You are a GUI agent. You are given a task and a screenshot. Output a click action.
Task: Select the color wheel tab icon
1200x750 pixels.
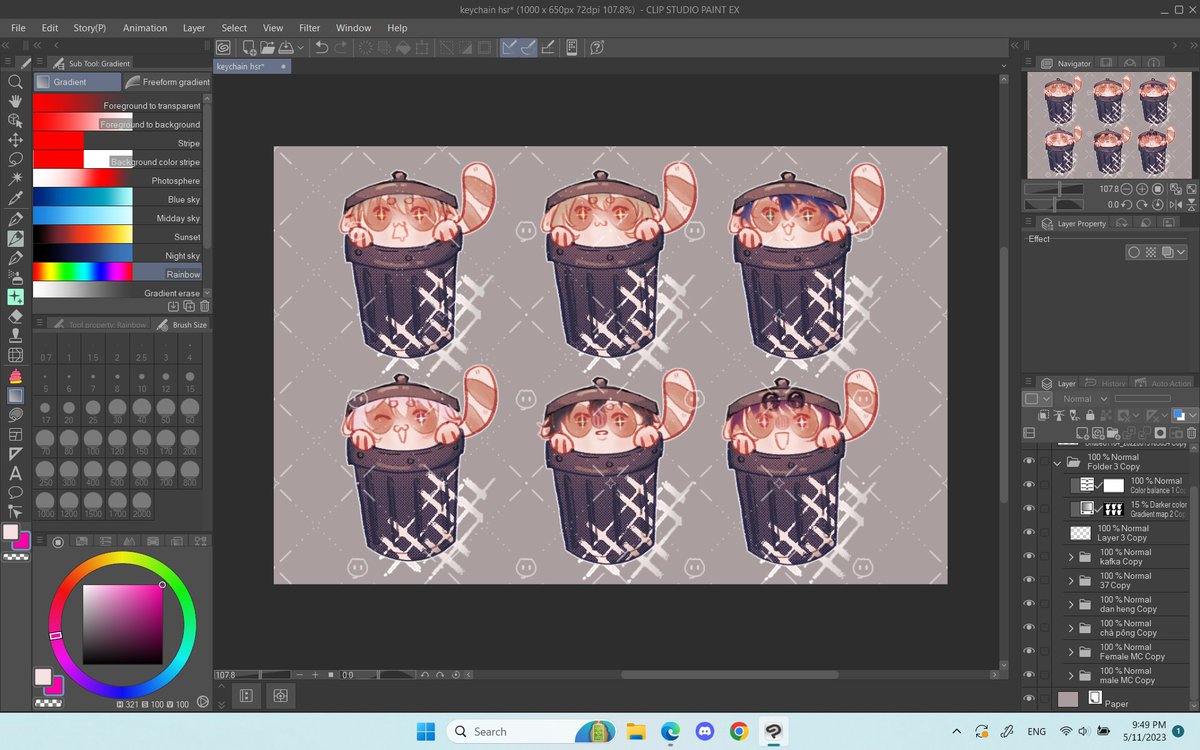pyautogui.click(x=58, y=542)
